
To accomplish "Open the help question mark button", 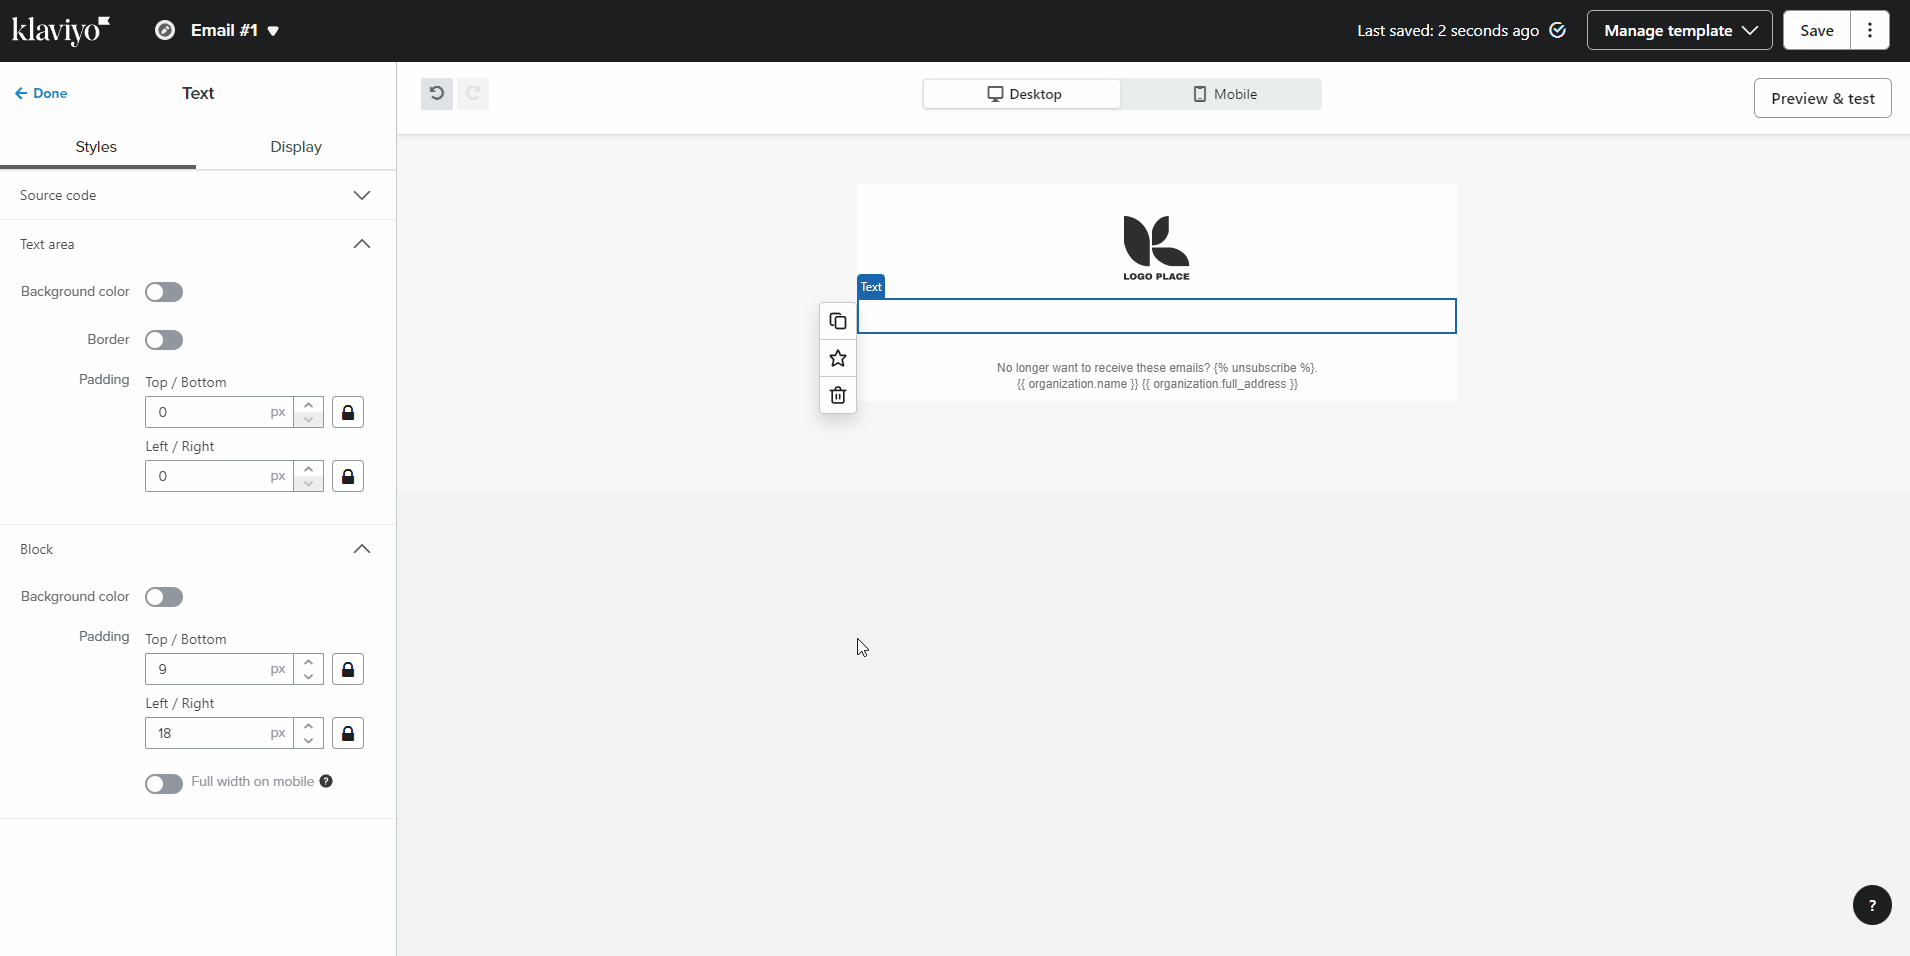I will tap(1872, 905).
